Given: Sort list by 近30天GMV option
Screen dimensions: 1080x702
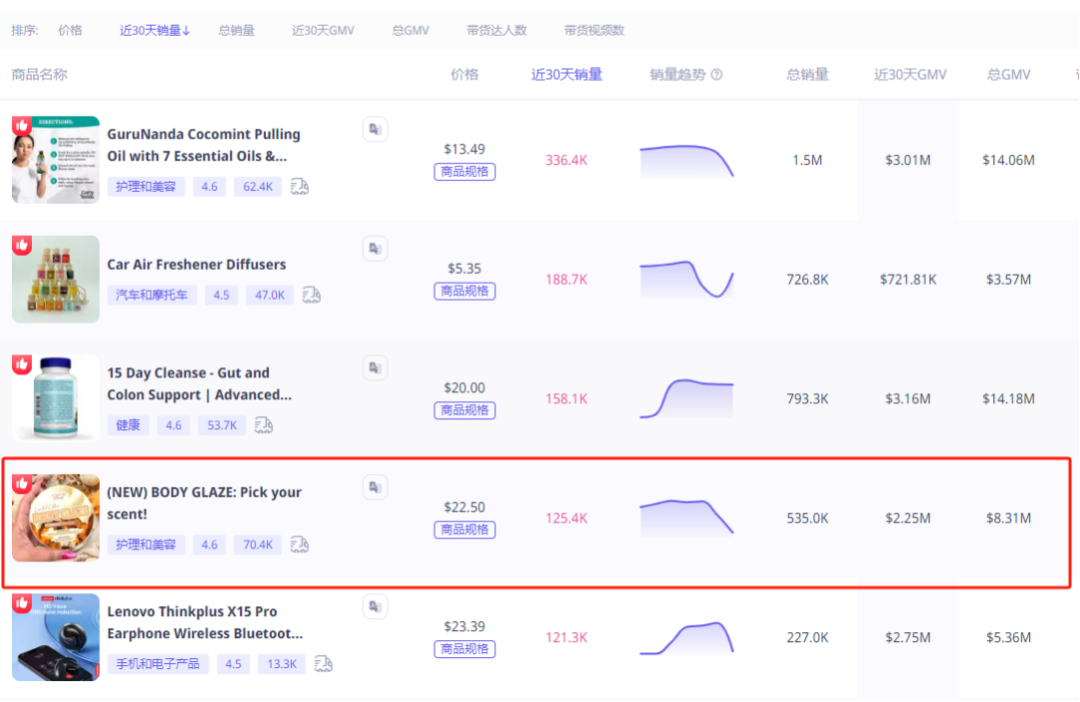Looking at the screenshot, I should [323, 30].
